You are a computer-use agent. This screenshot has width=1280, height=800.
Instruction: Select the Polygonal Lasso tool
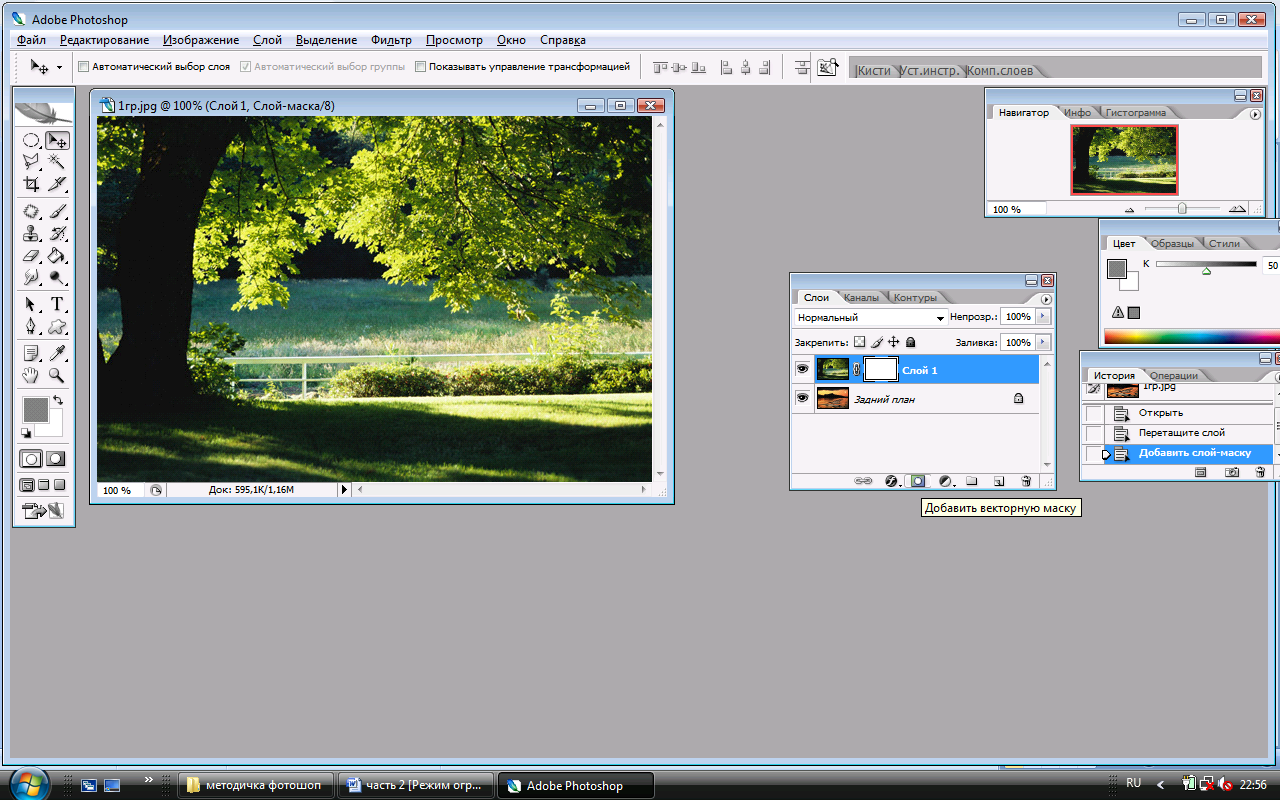click(31, 161)
